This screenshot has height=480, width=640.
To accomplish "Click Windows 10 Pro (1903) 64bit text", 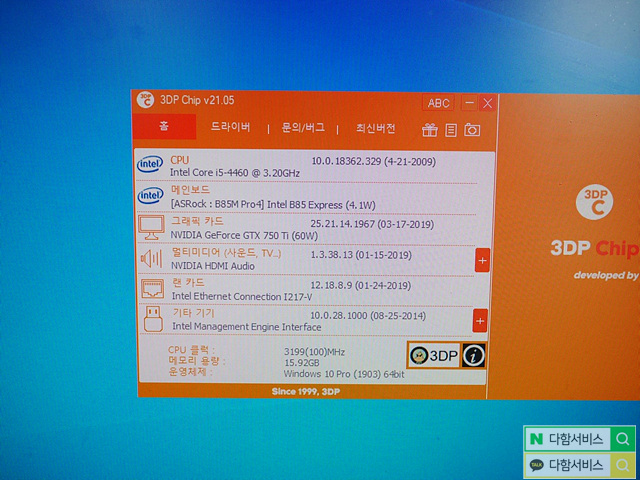I will [344, 373].
